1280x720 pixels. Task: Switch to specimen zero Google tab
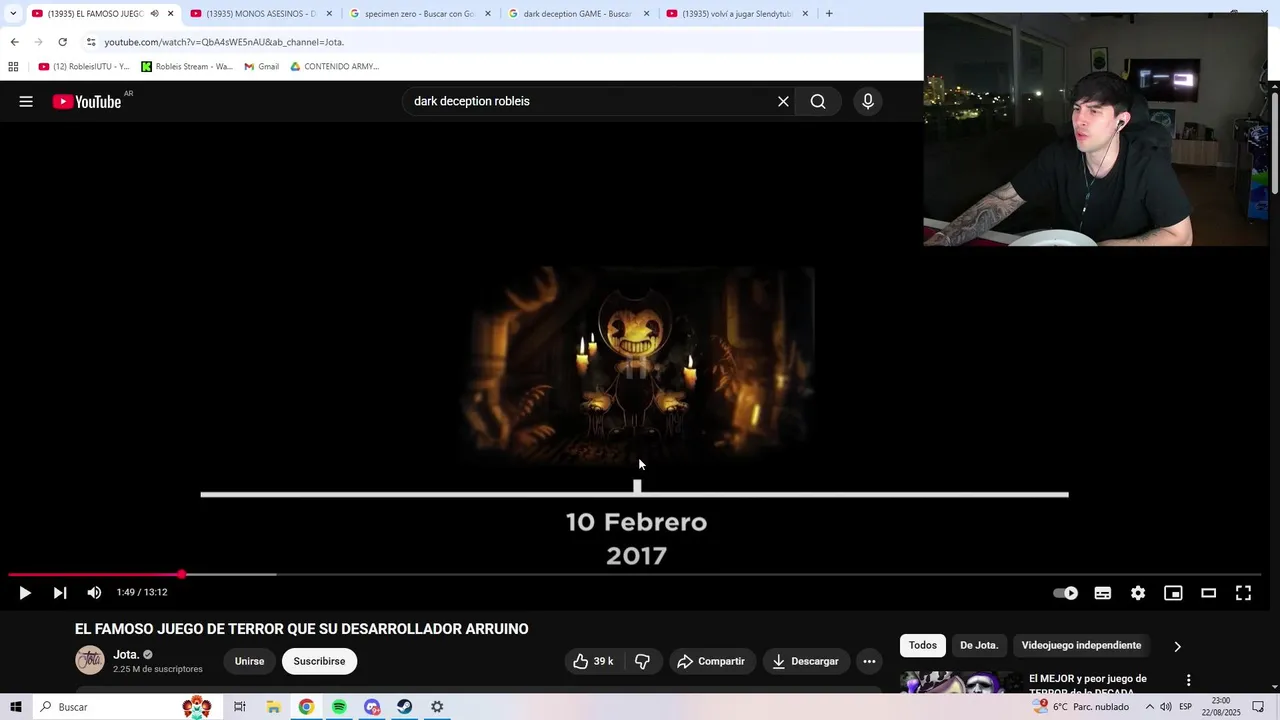(420, 14)
